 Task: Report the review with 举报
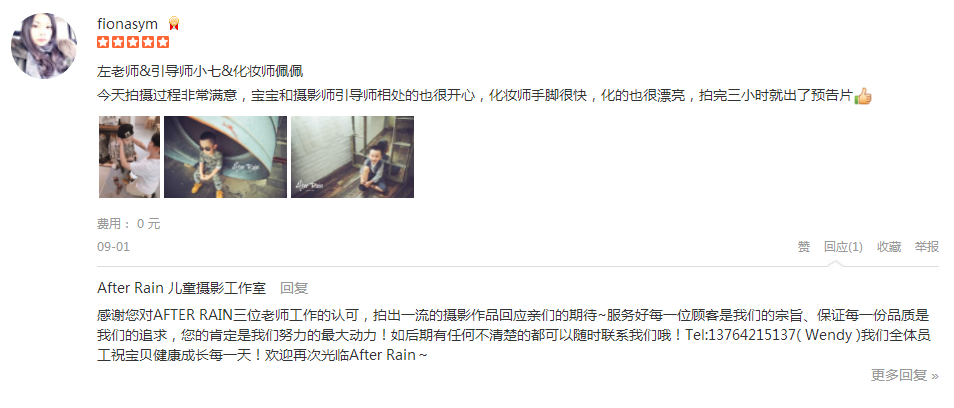(x=927, y=247)
